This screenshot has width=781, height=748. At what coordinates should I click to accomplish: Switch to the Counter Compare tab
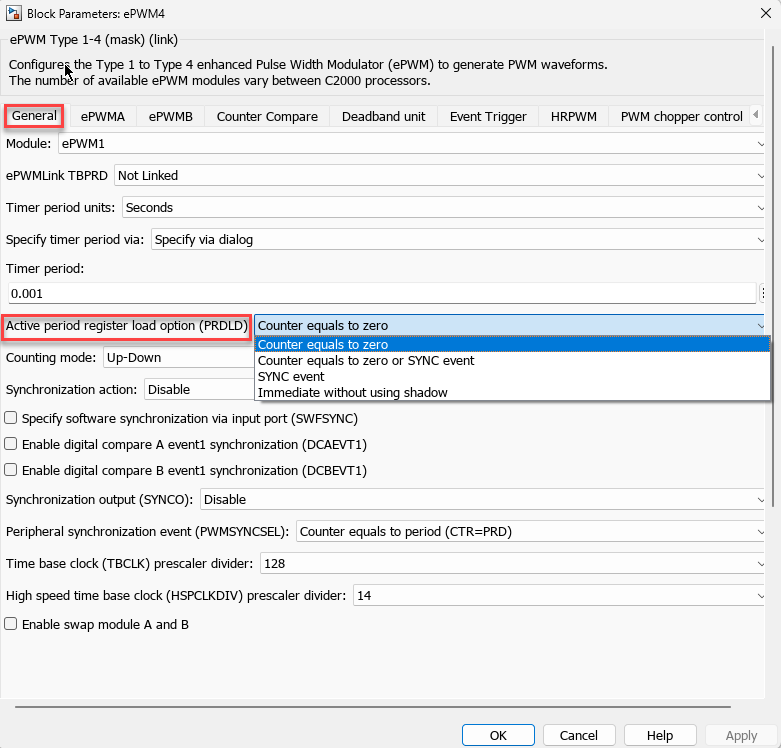pos(267,117)
